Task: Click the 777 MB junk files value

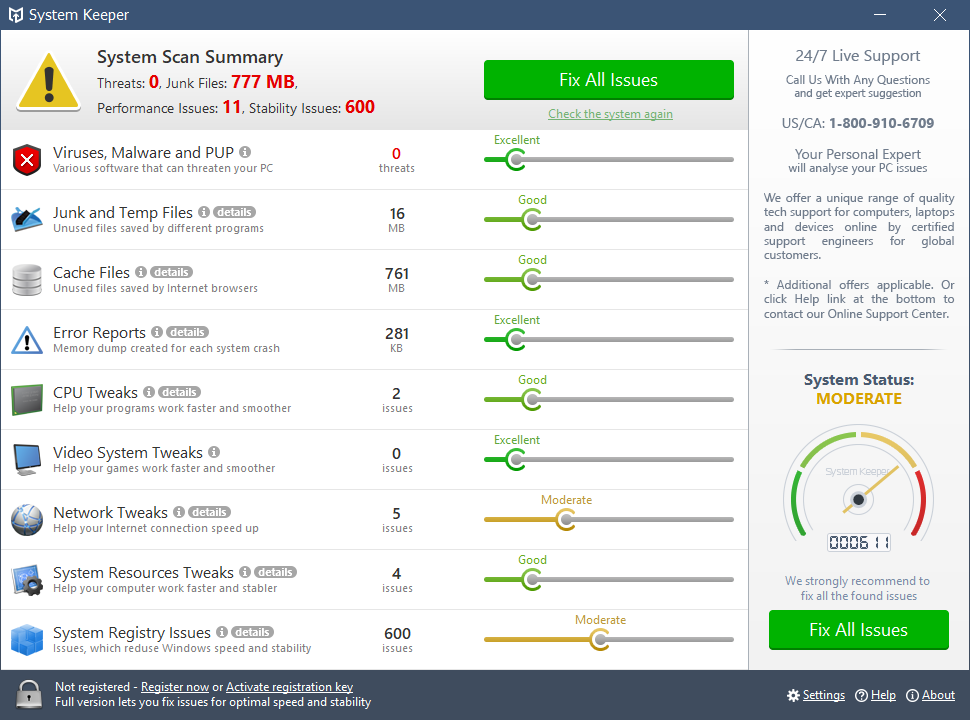Action: [x=263, y=82]
